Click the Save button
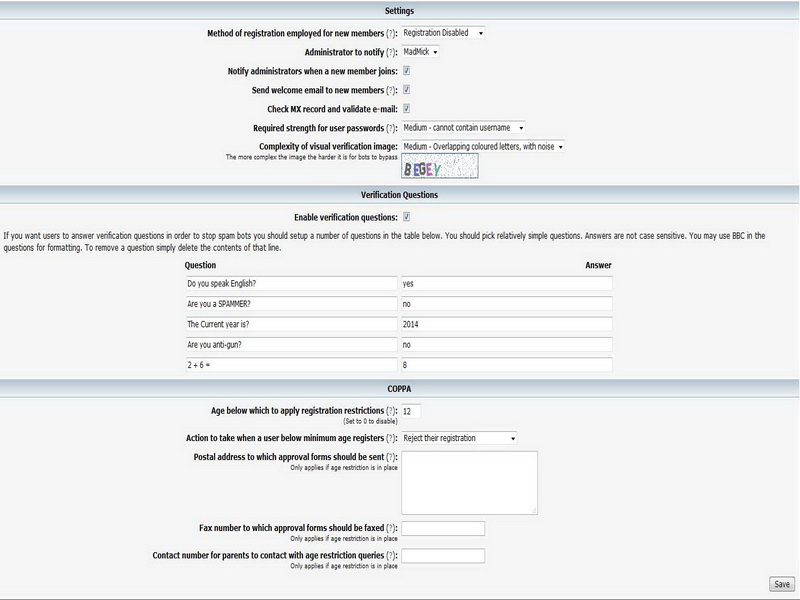Viewport: 800px width, 600px height. coord(781,584)
